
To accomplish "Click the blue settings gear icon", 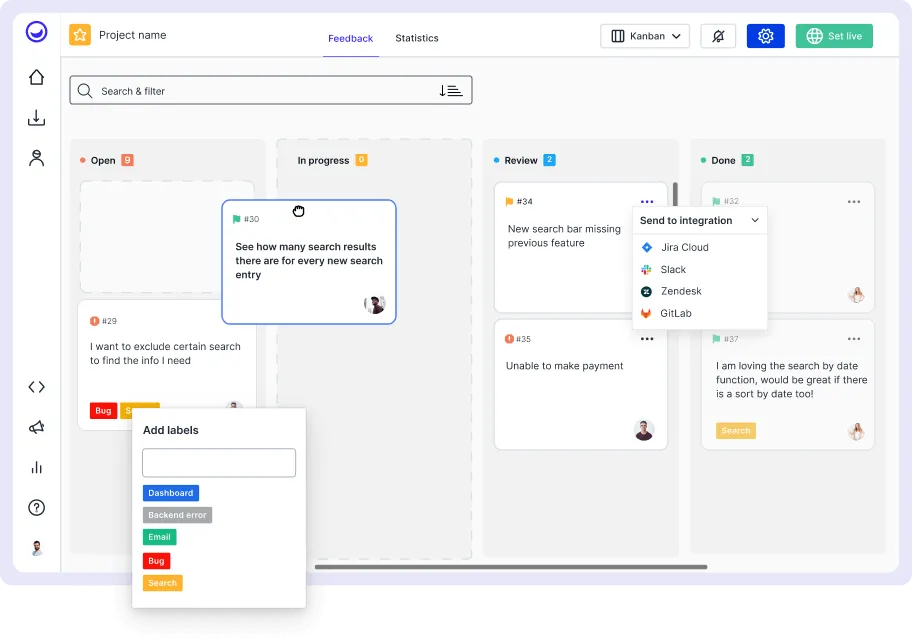I will click(x=765, y=34).
